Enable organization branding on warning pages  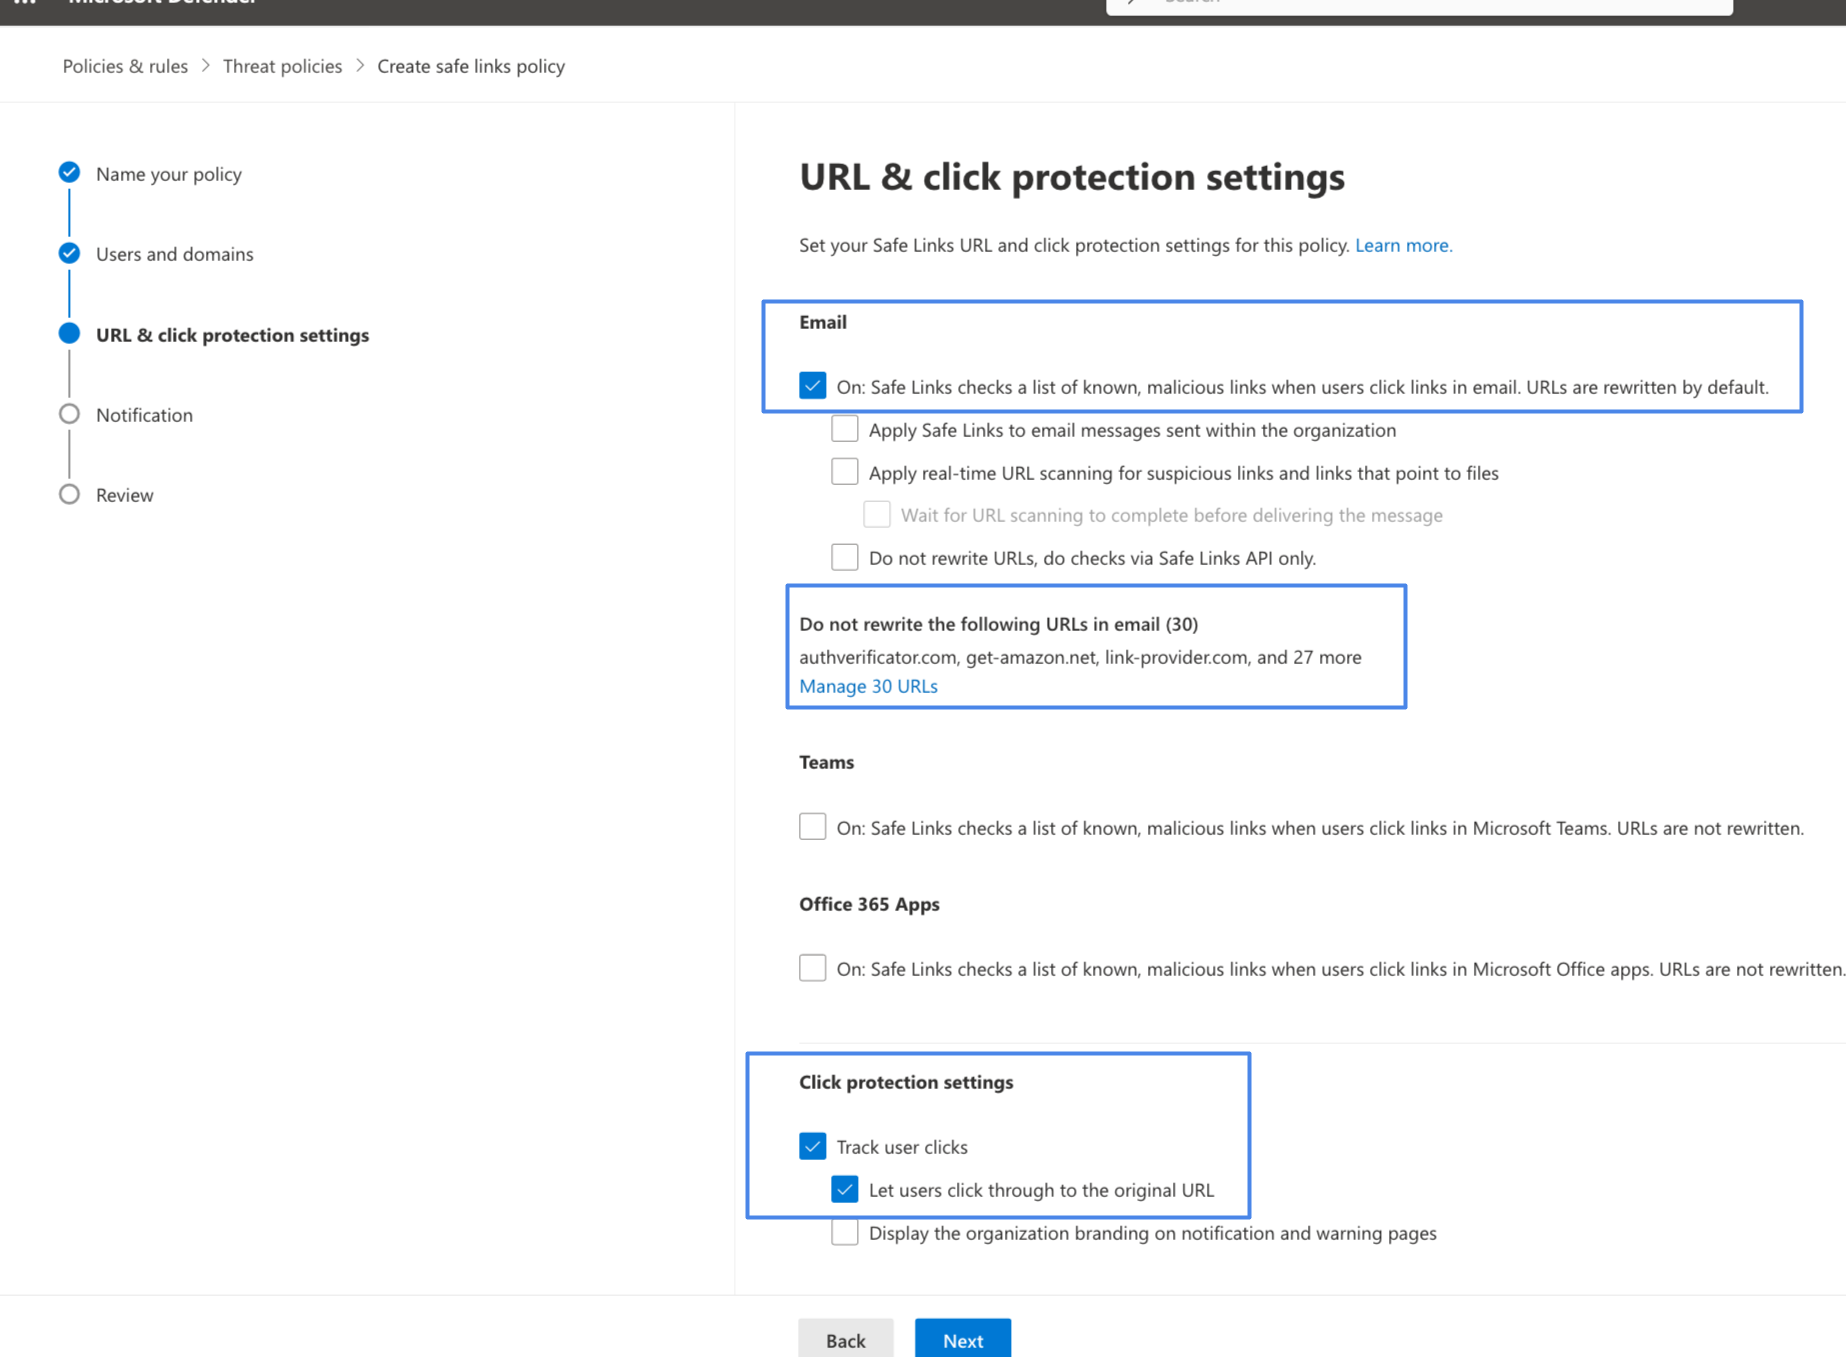click(844, 1232)
